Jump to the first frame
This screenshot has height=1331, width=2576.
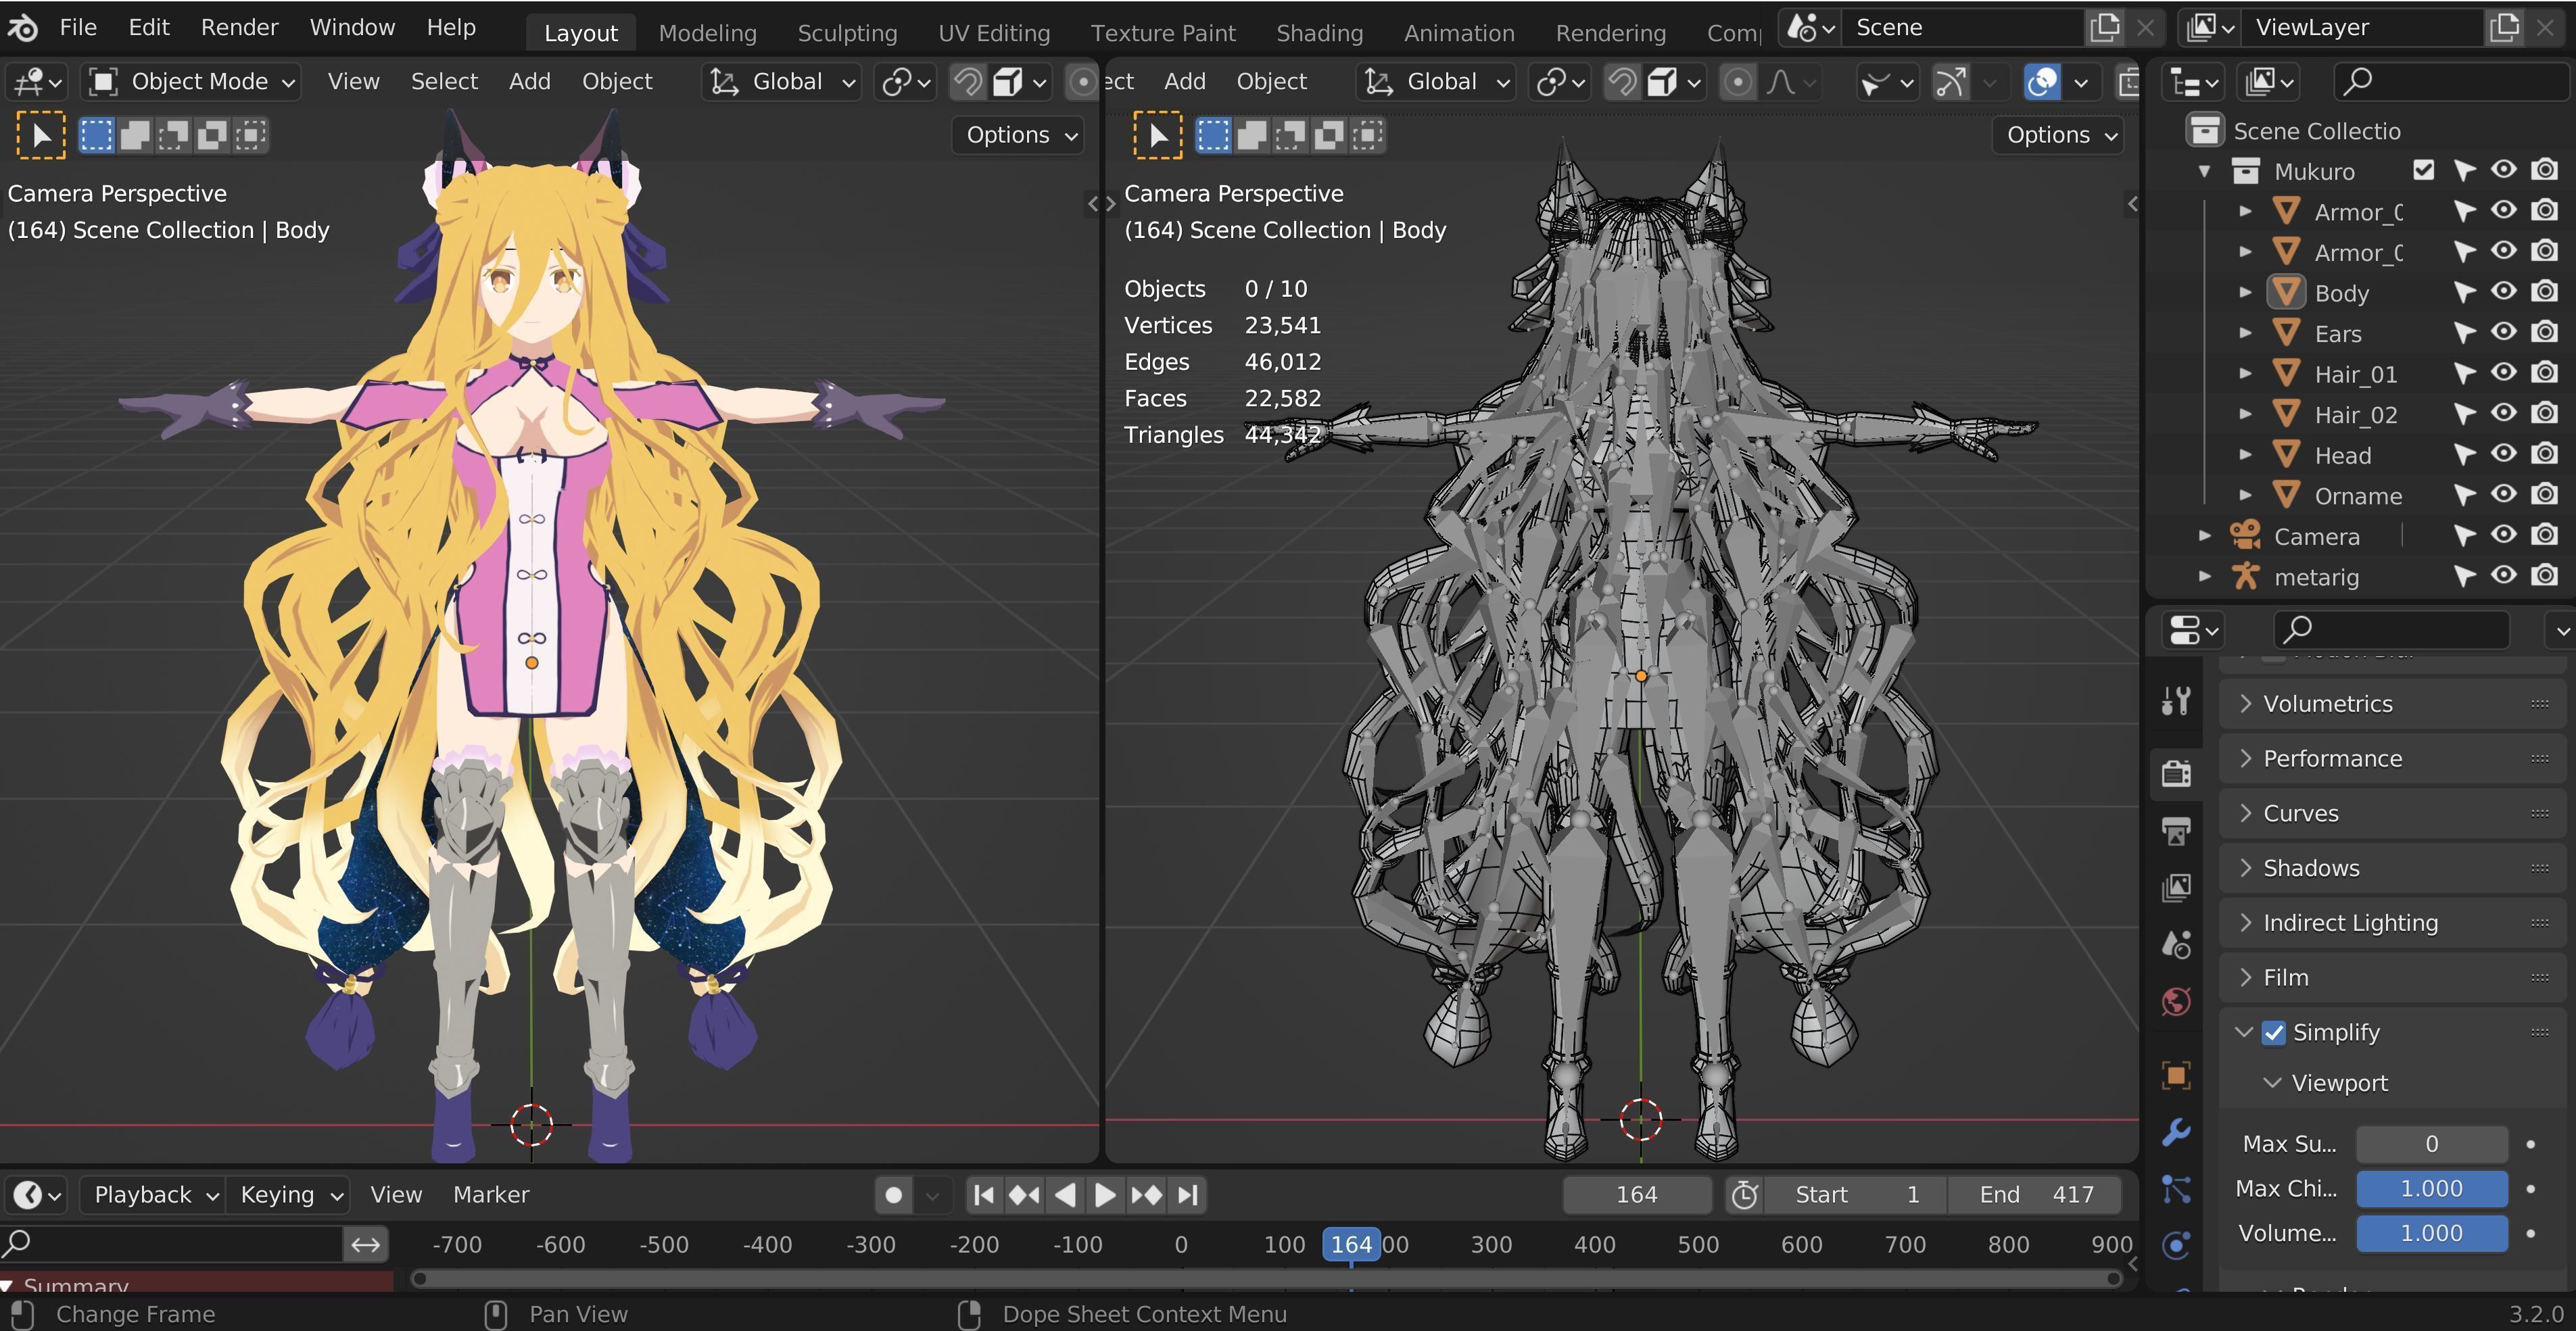coord(984,1195)
